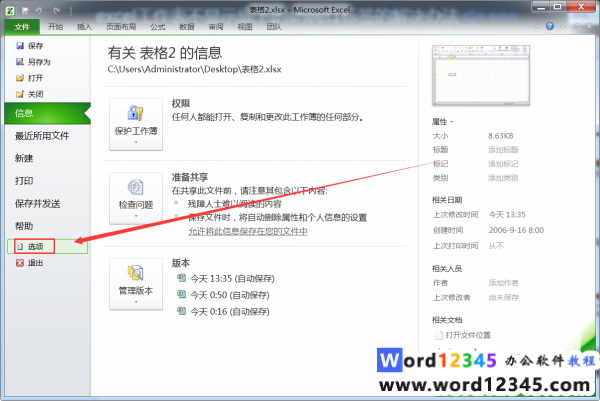Click the file size value 8.63KB
The image size is (600, 401).
pos(501,136)
